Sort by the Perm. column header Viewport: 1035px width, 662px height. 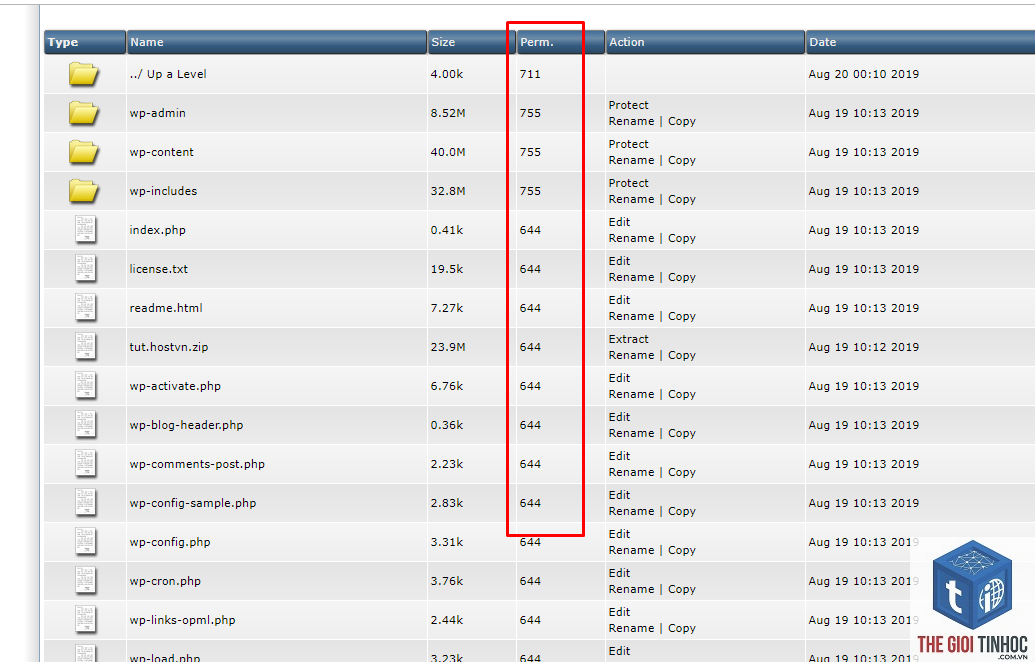560,42
